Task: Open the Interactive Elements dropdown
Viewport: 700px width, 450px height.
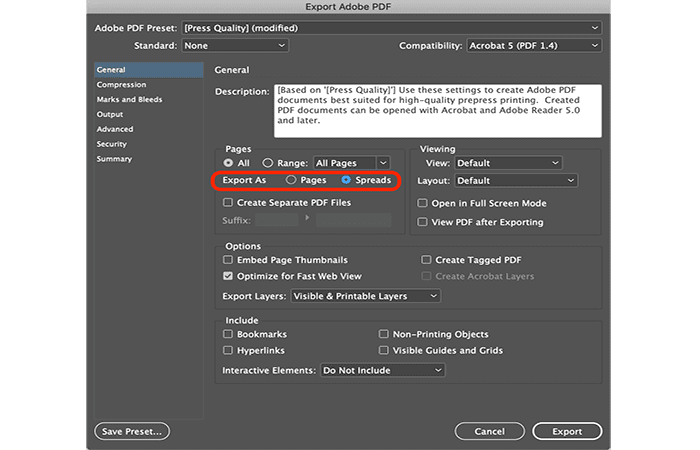Action: 382,370
